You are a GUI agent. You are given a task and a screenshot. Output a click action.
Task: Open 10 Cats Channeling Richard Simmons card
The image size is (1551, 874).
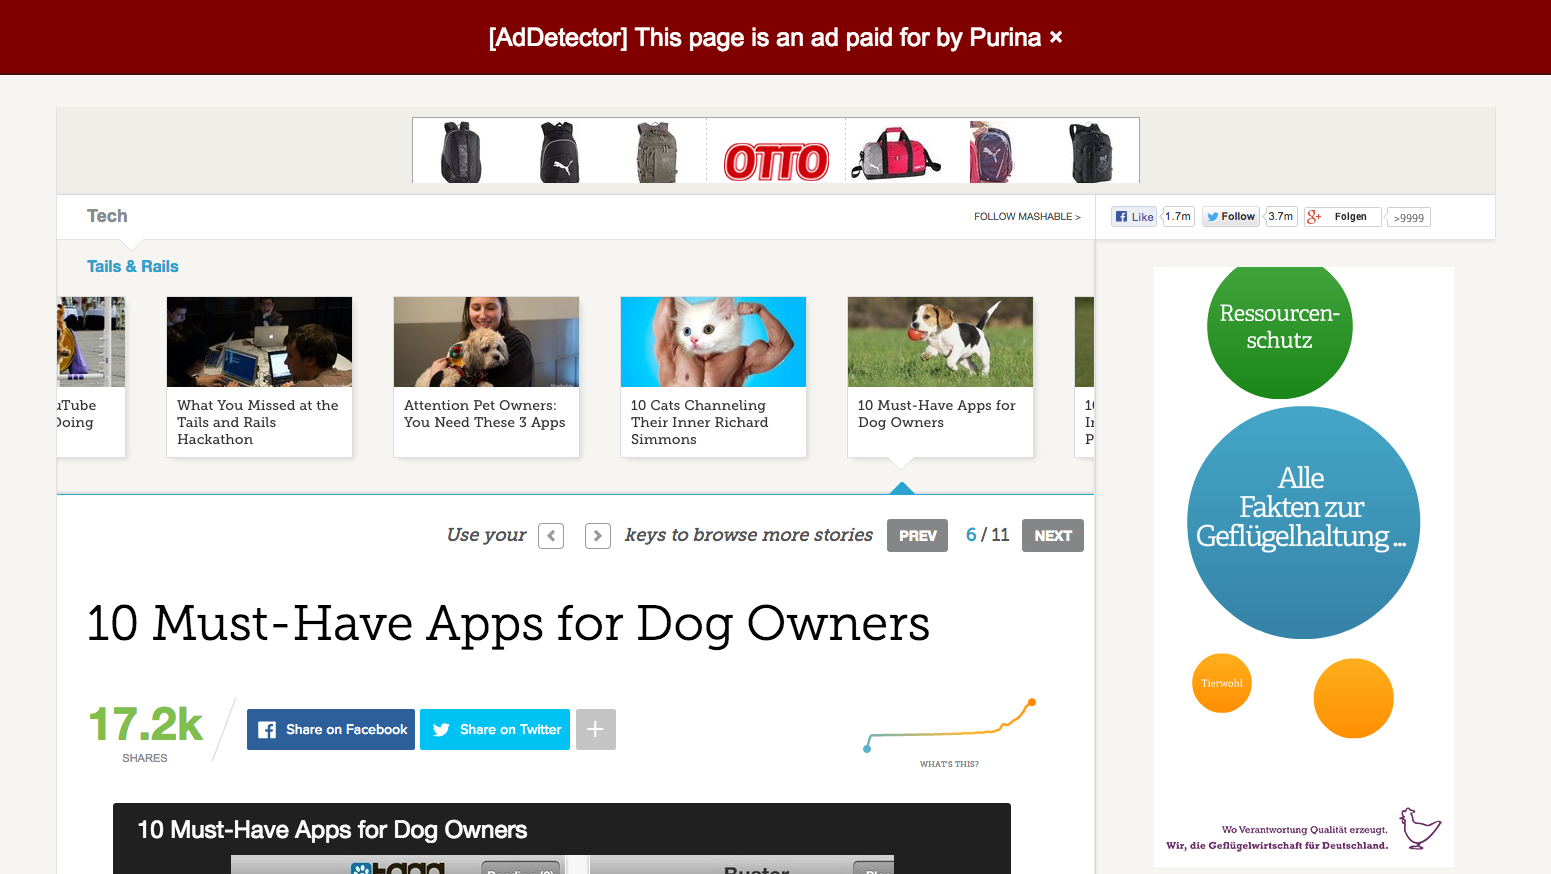pyautogui.click(x=713, y=377)
